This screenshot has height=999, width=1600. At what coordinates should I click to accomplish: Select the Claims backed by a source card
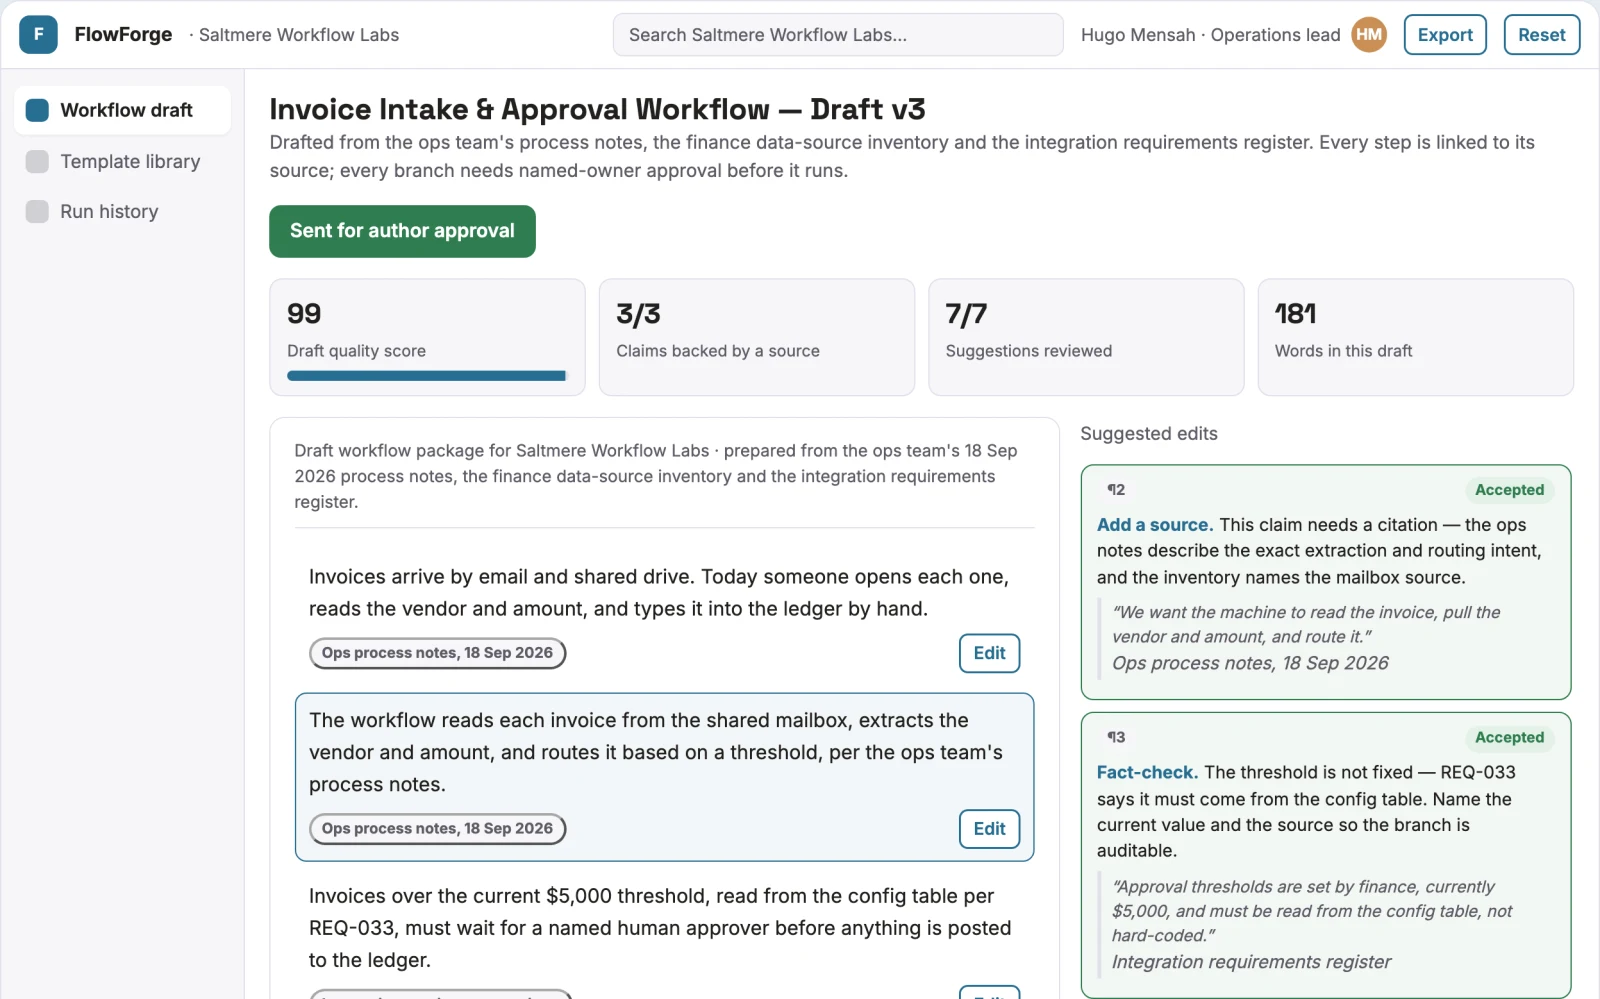pyautogui.click(x=756, y=337)
